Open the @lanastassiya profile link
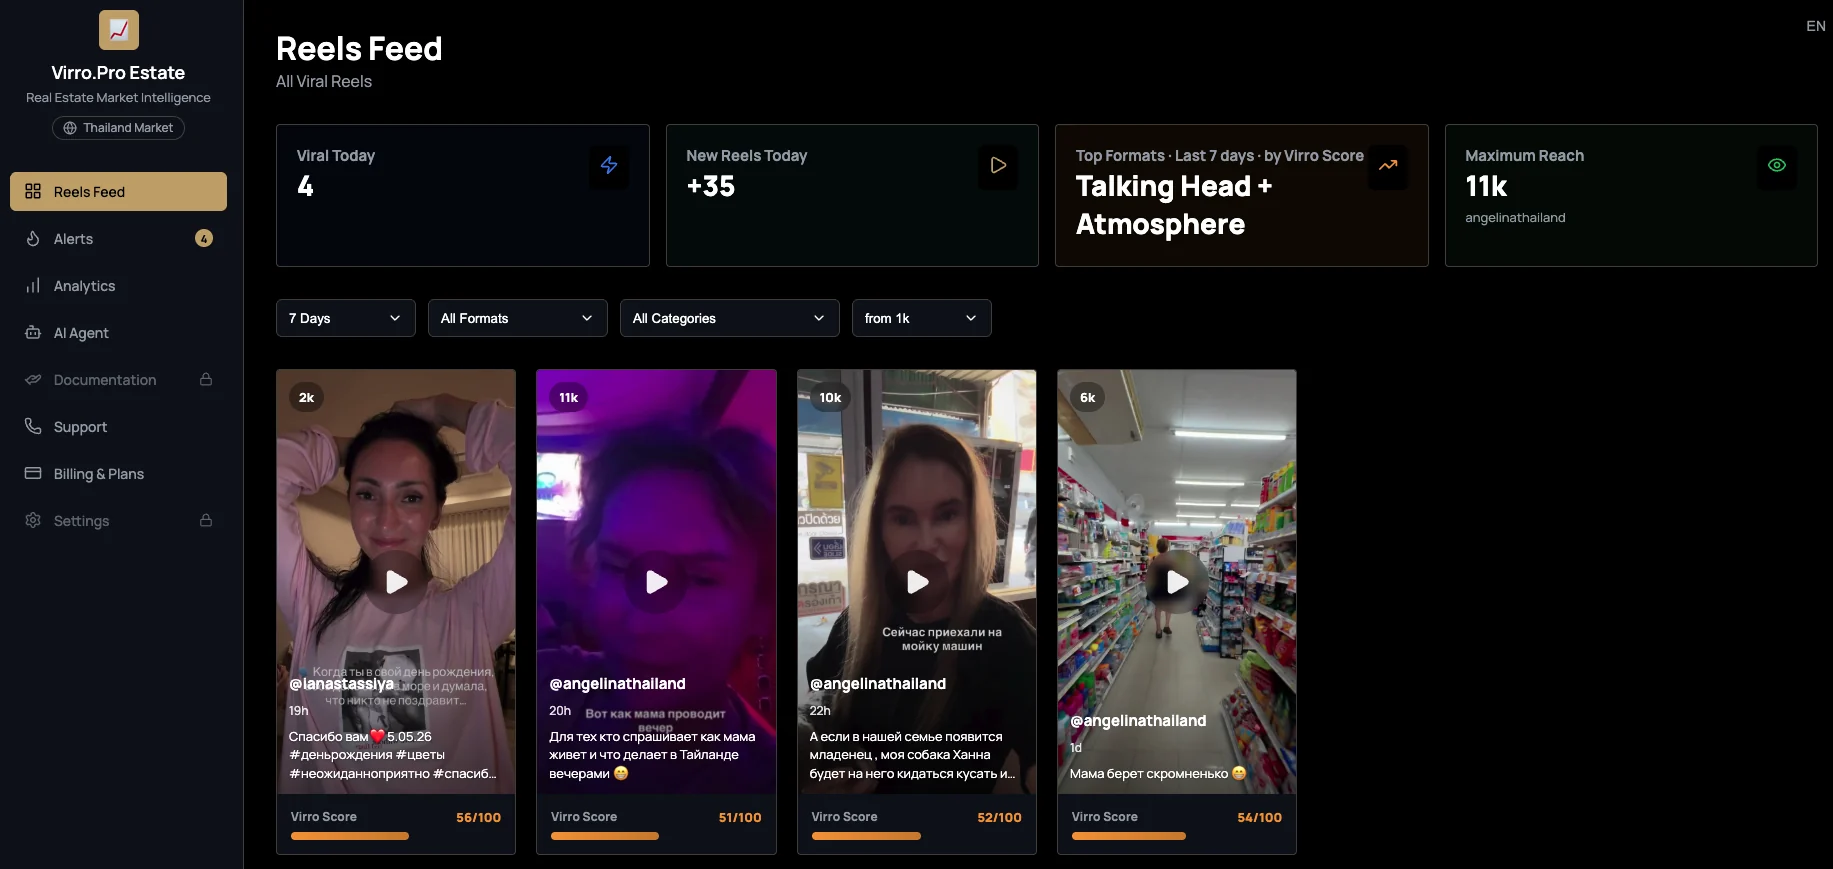This screenshot has height=869, width=1833. click(341, 684)
